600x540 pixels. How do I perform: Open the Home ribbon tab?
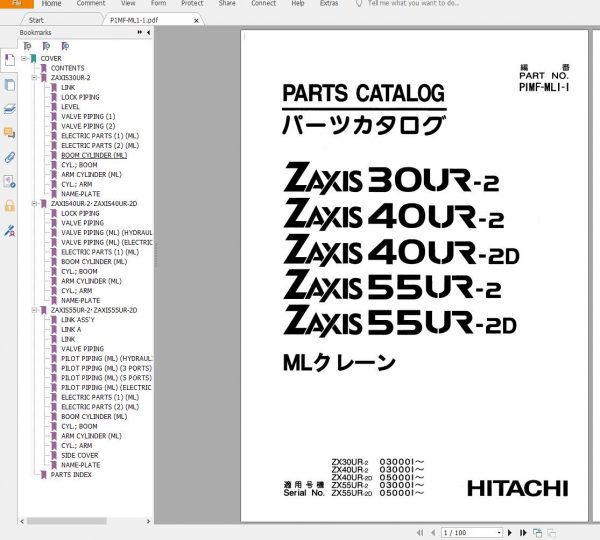tap(51, 3)
